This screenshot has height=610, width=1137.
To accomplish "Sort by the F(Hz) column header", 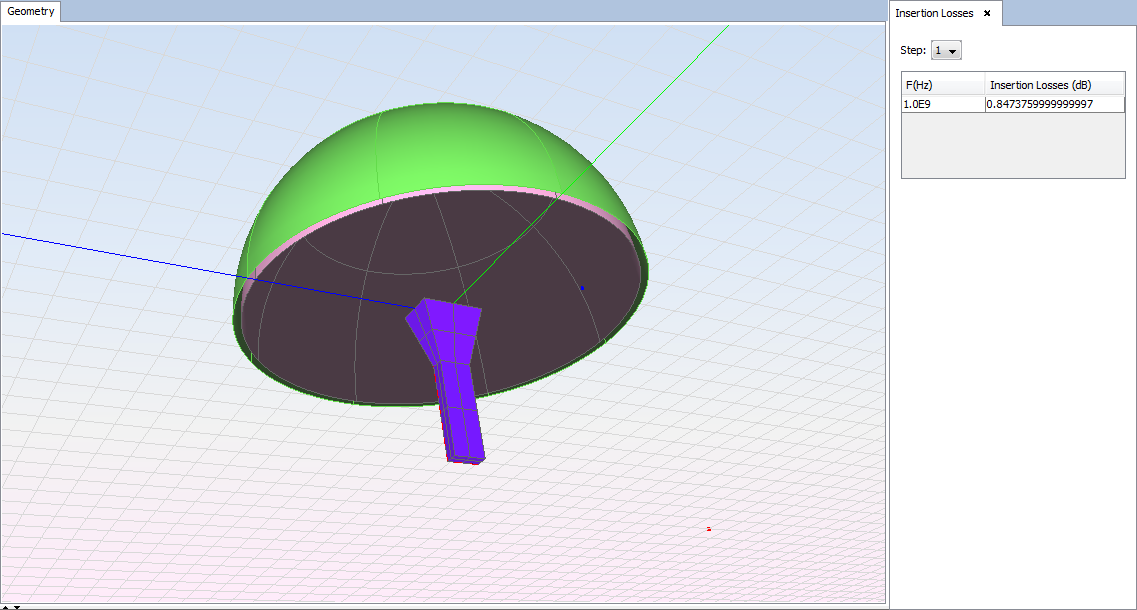I will pos(942,85).
